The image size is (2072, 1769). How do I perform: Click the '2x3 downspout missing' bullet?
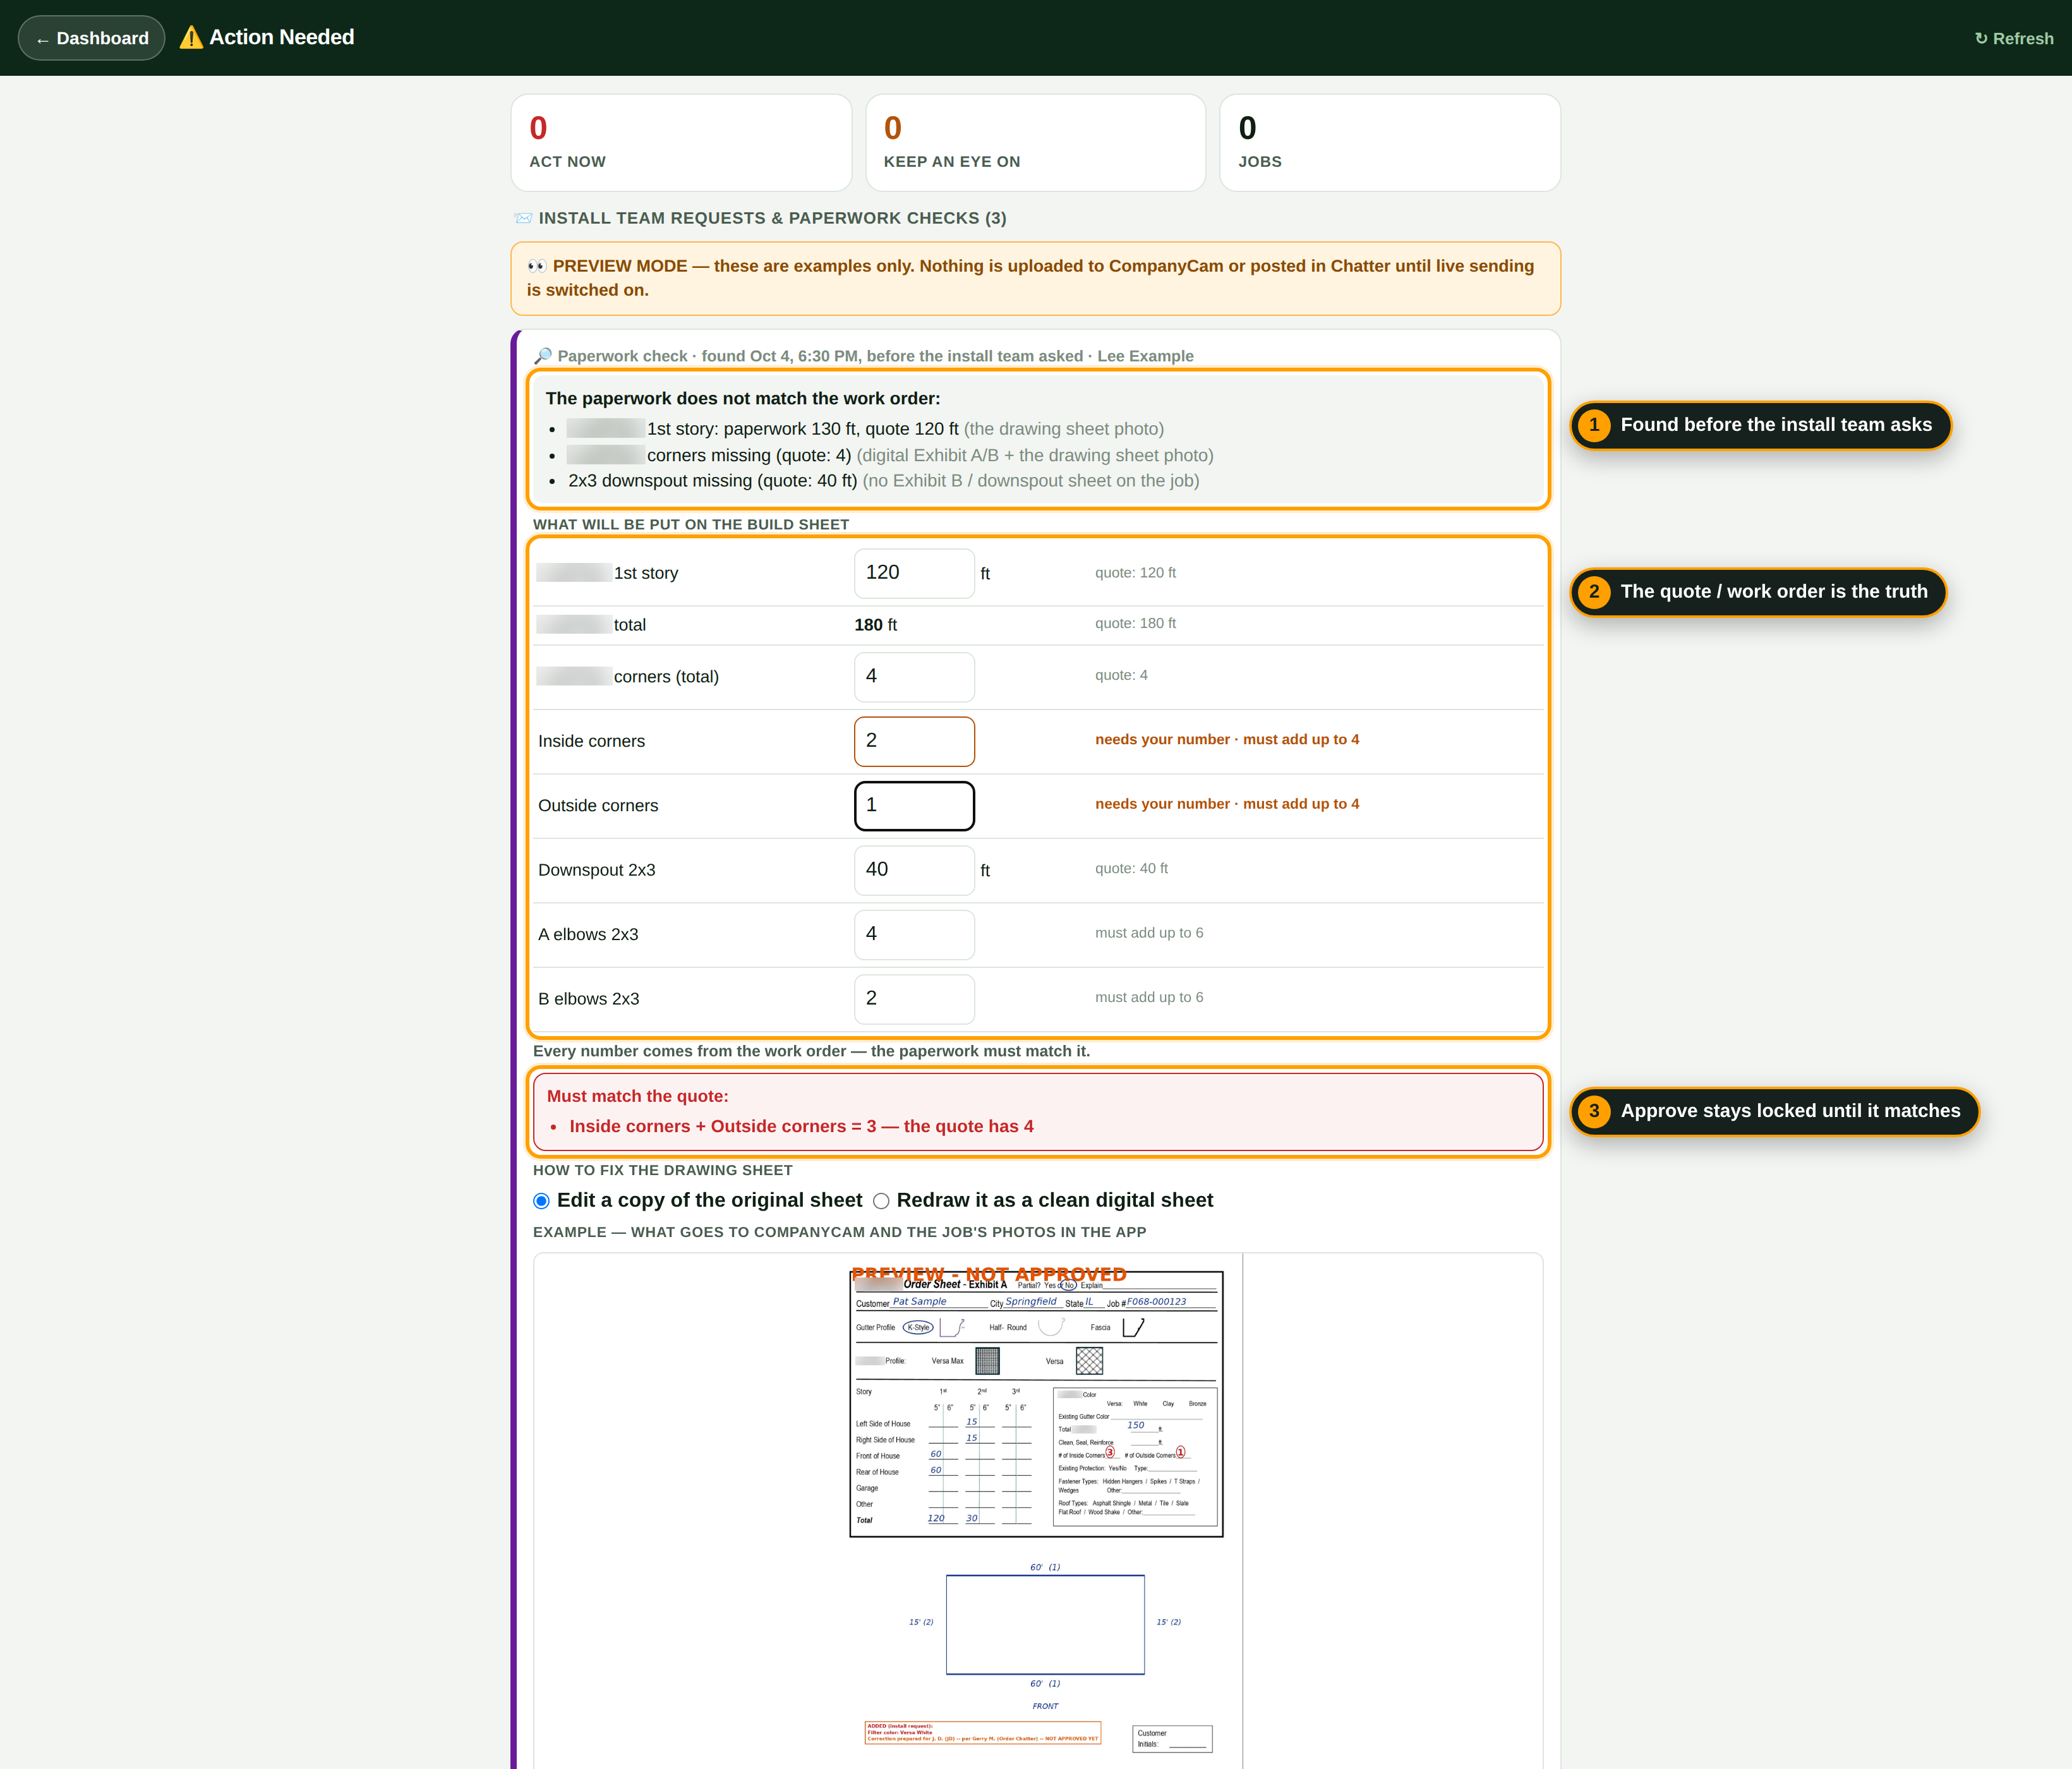(883, 481)
